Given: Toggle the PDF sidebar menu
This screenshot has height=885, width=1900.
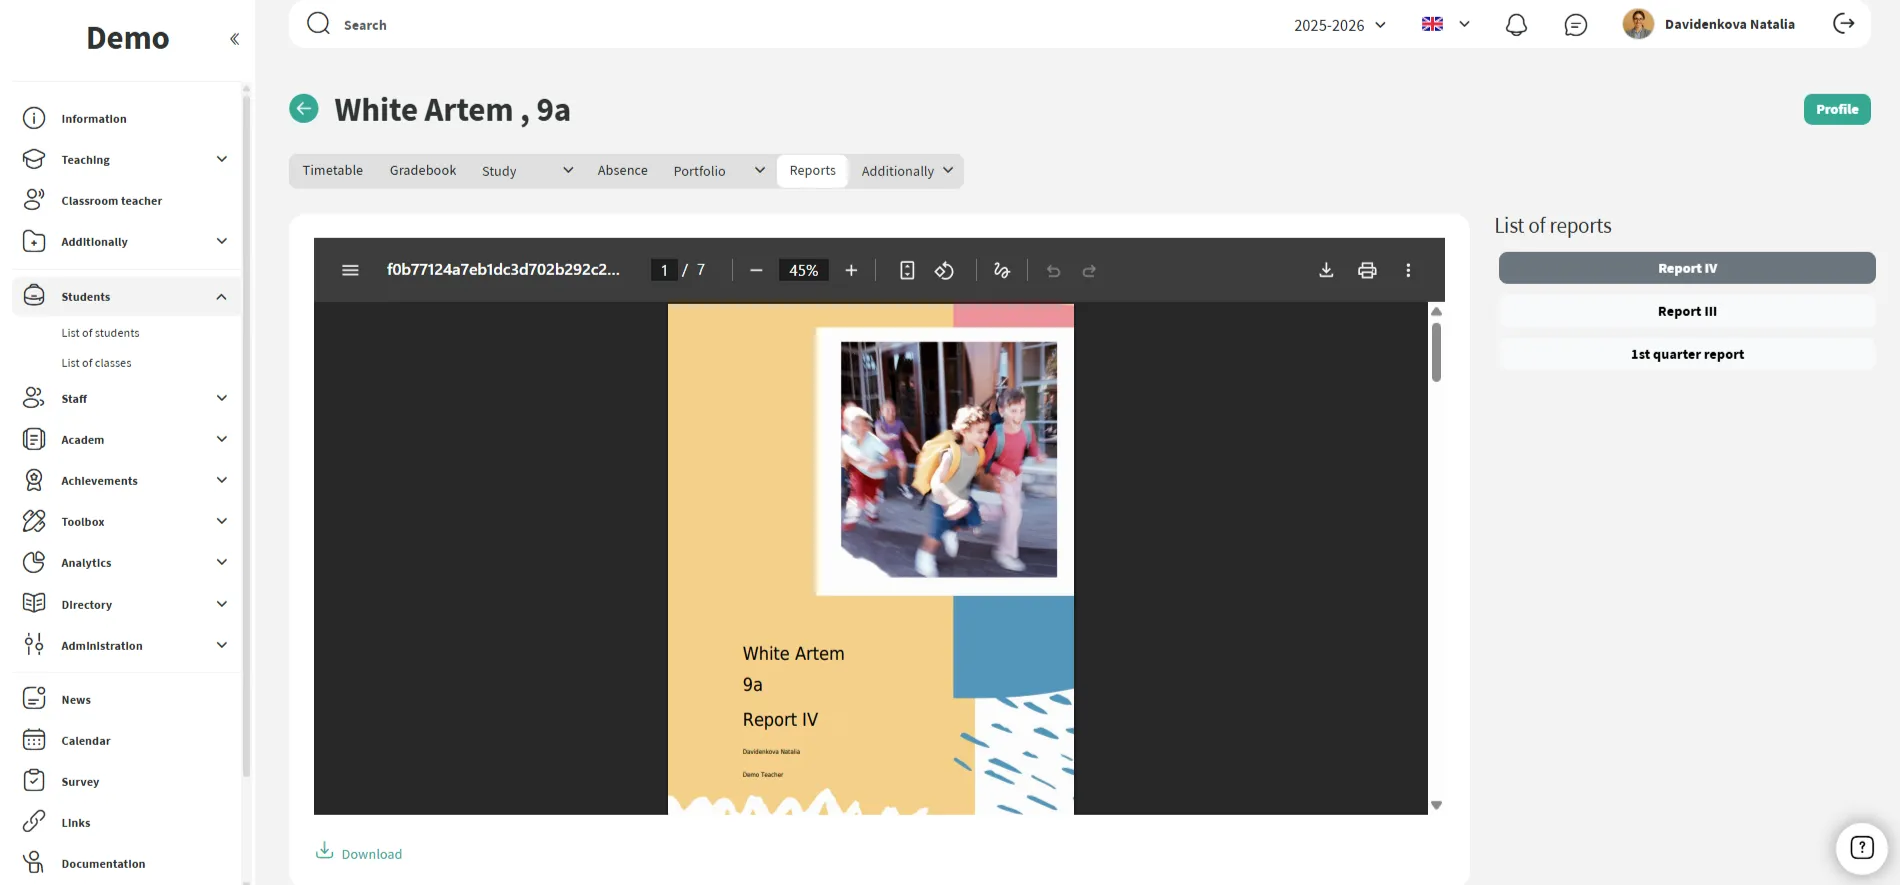Looking at the screenshot, I should click(x=350, y=270).
